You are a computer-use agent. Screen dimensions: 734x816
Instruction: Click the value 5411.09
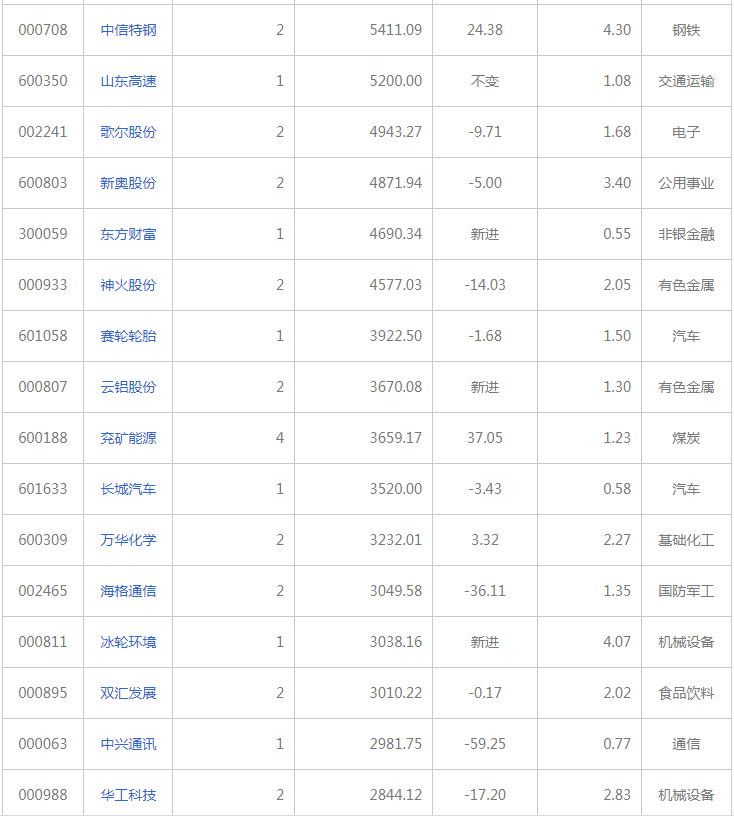(396, 30)
